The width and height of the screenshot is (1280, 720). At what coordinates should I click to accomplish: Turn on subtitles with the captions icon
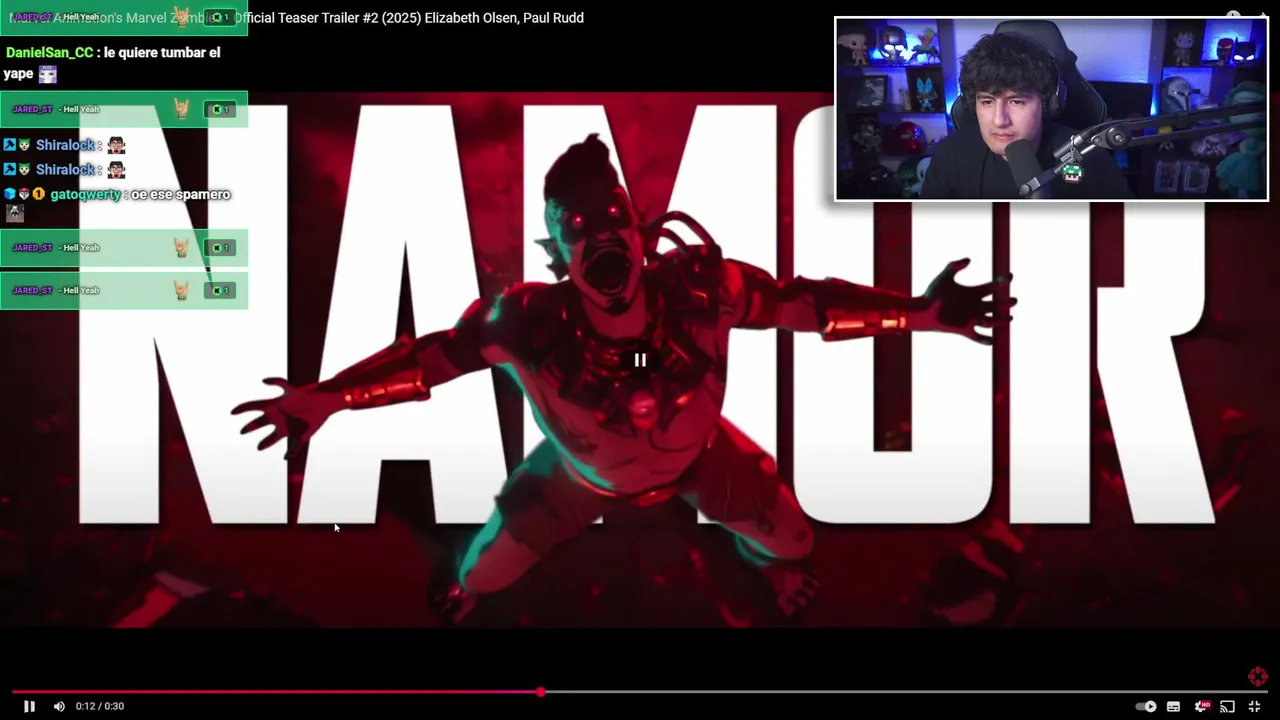pos(1173,706)
